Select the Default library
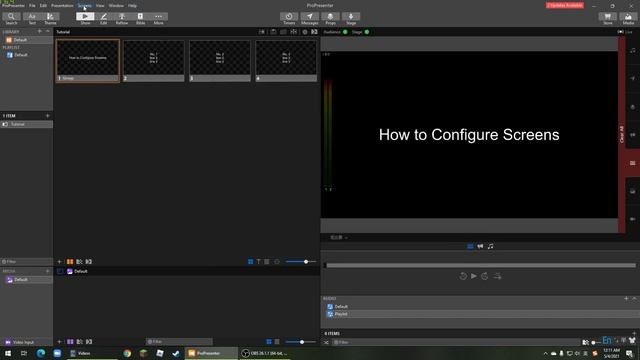Screen dimensions: 640x360 27,40
